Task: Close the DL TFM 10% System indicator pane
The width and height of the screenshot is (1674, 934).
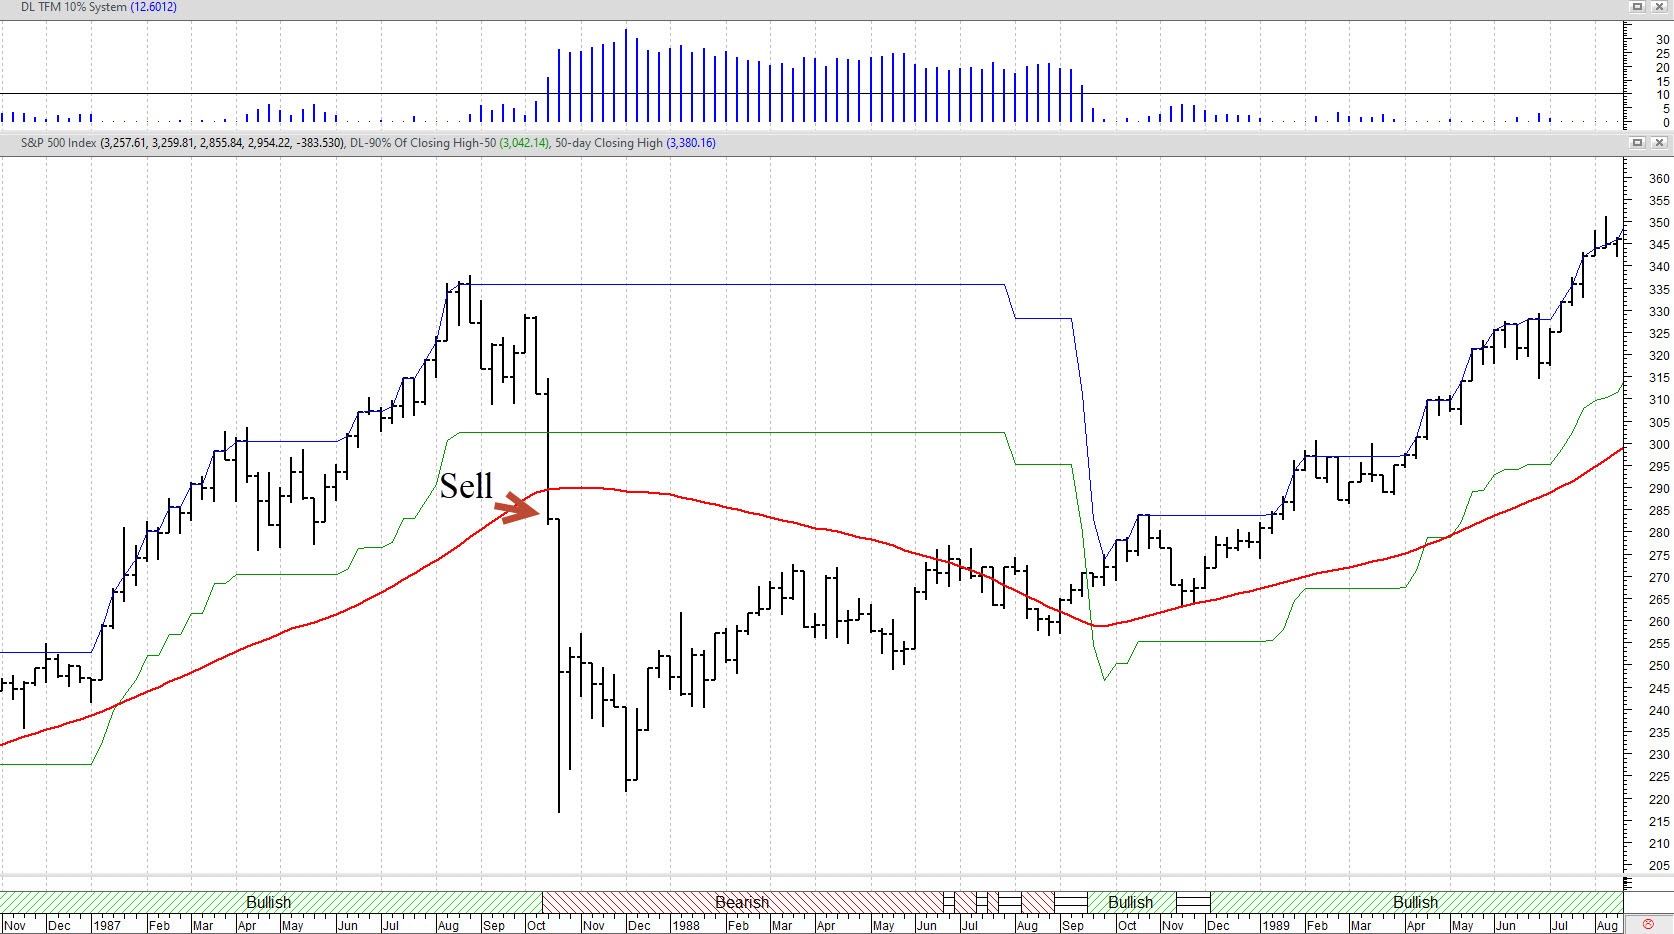Action: point(1659,6)
